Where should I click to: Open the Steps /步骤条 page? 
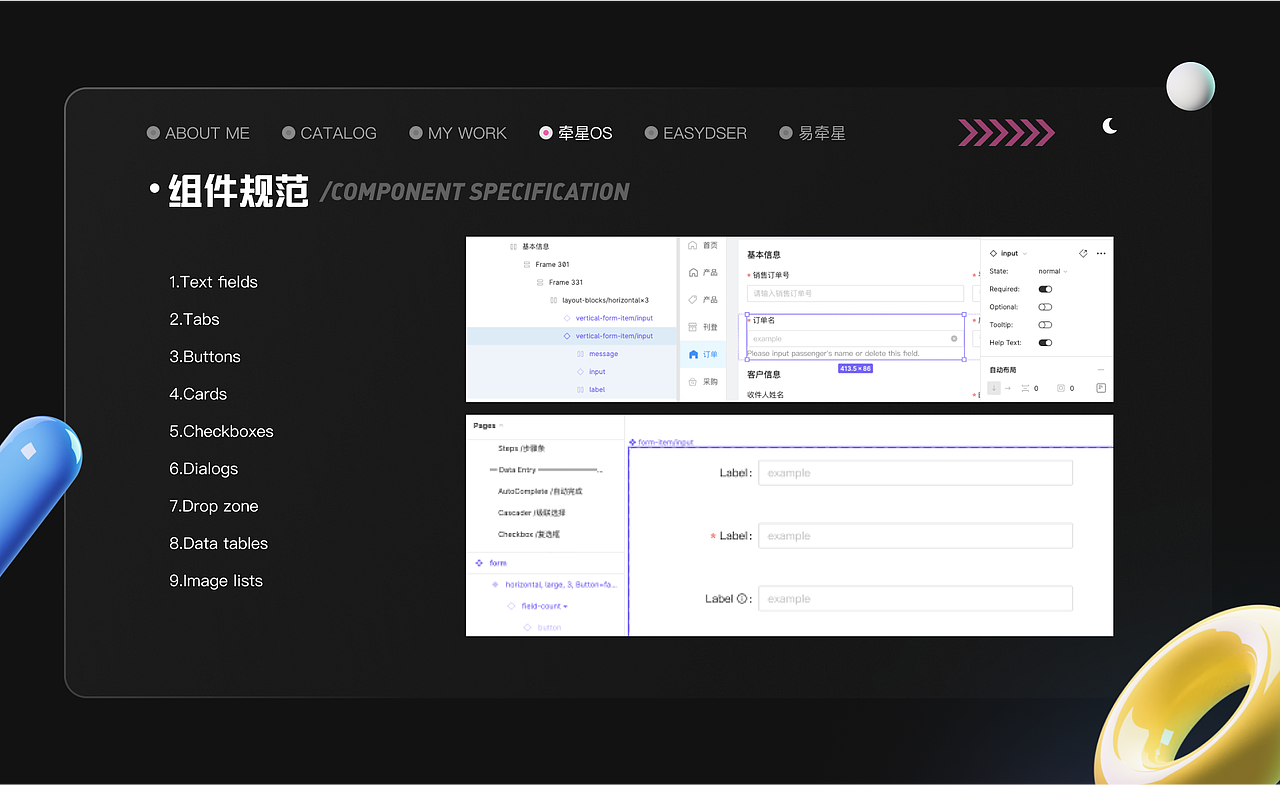pyautogui.click(x=522, y=448)
